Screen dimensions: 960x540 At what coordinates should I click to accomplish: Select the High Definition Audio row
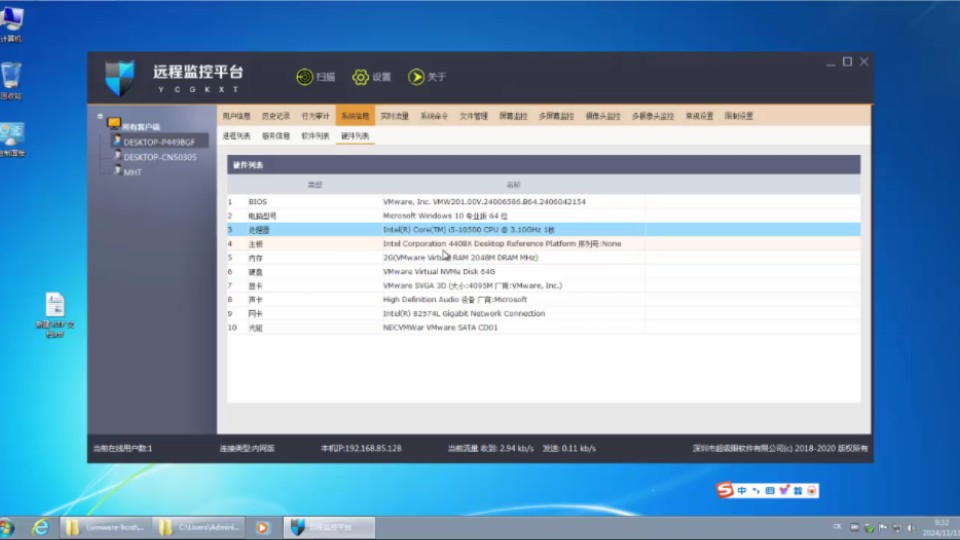[544, 299]
